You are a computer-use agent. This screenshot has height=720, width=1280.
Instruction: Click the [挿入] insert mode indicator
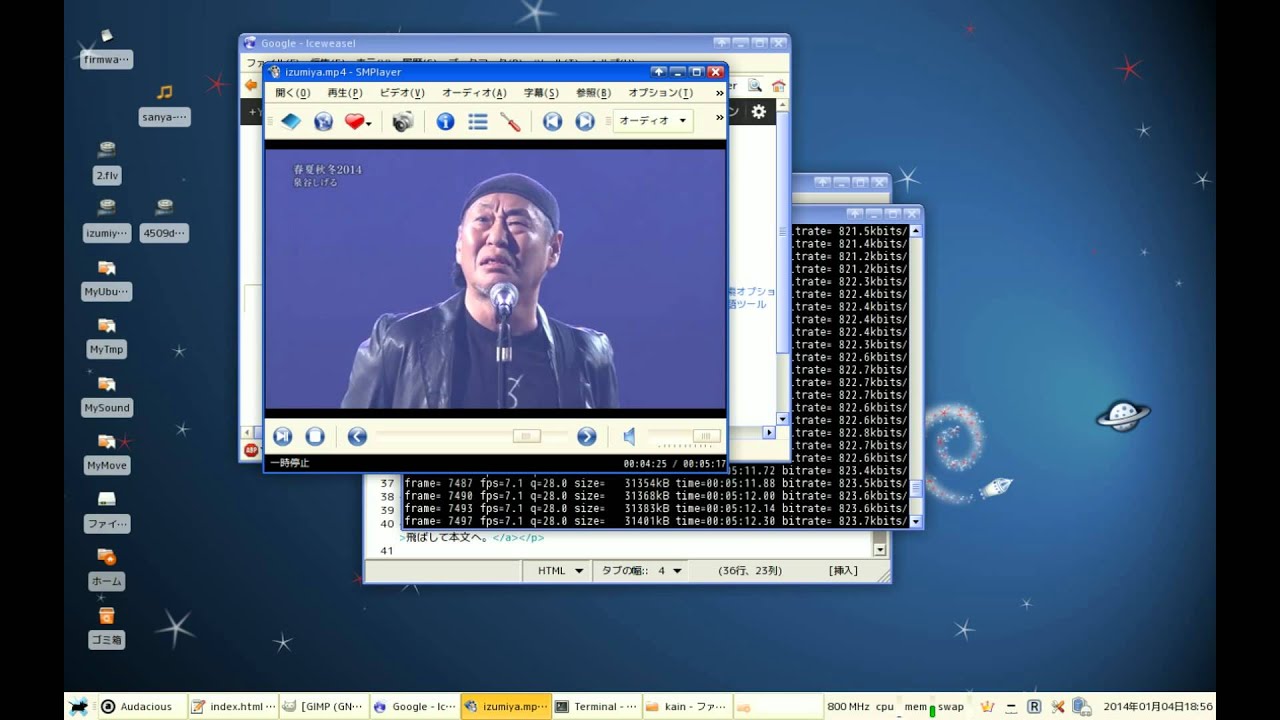coord(843,570)
